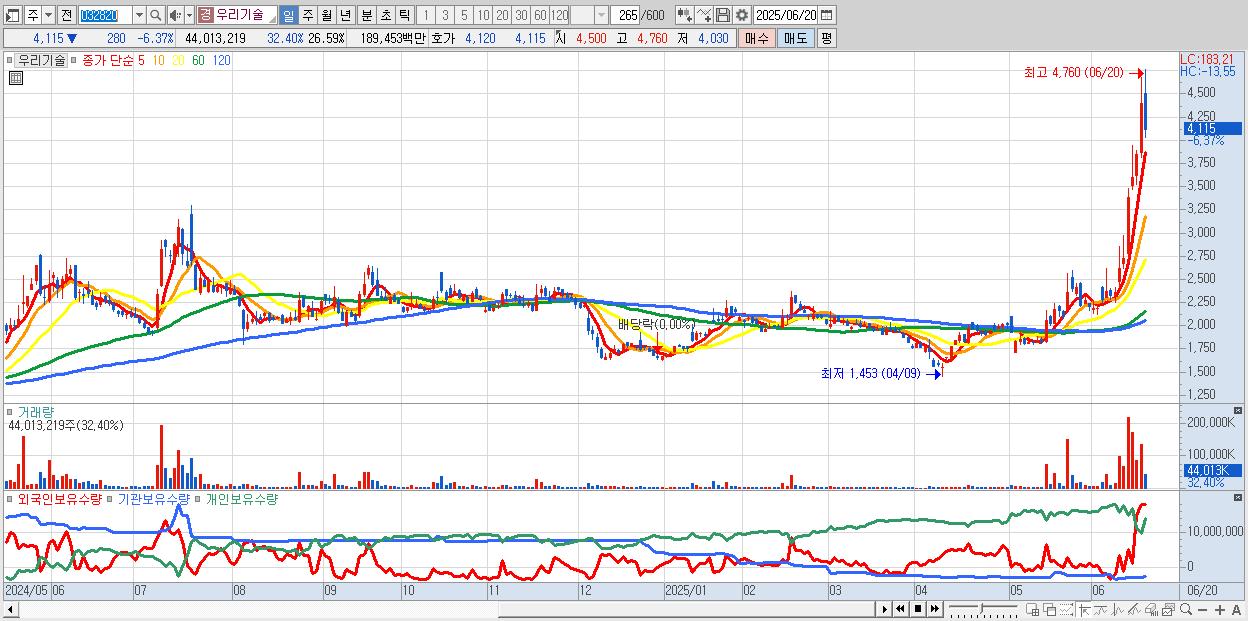Open chart settings gear icon

tap(742, 15)
